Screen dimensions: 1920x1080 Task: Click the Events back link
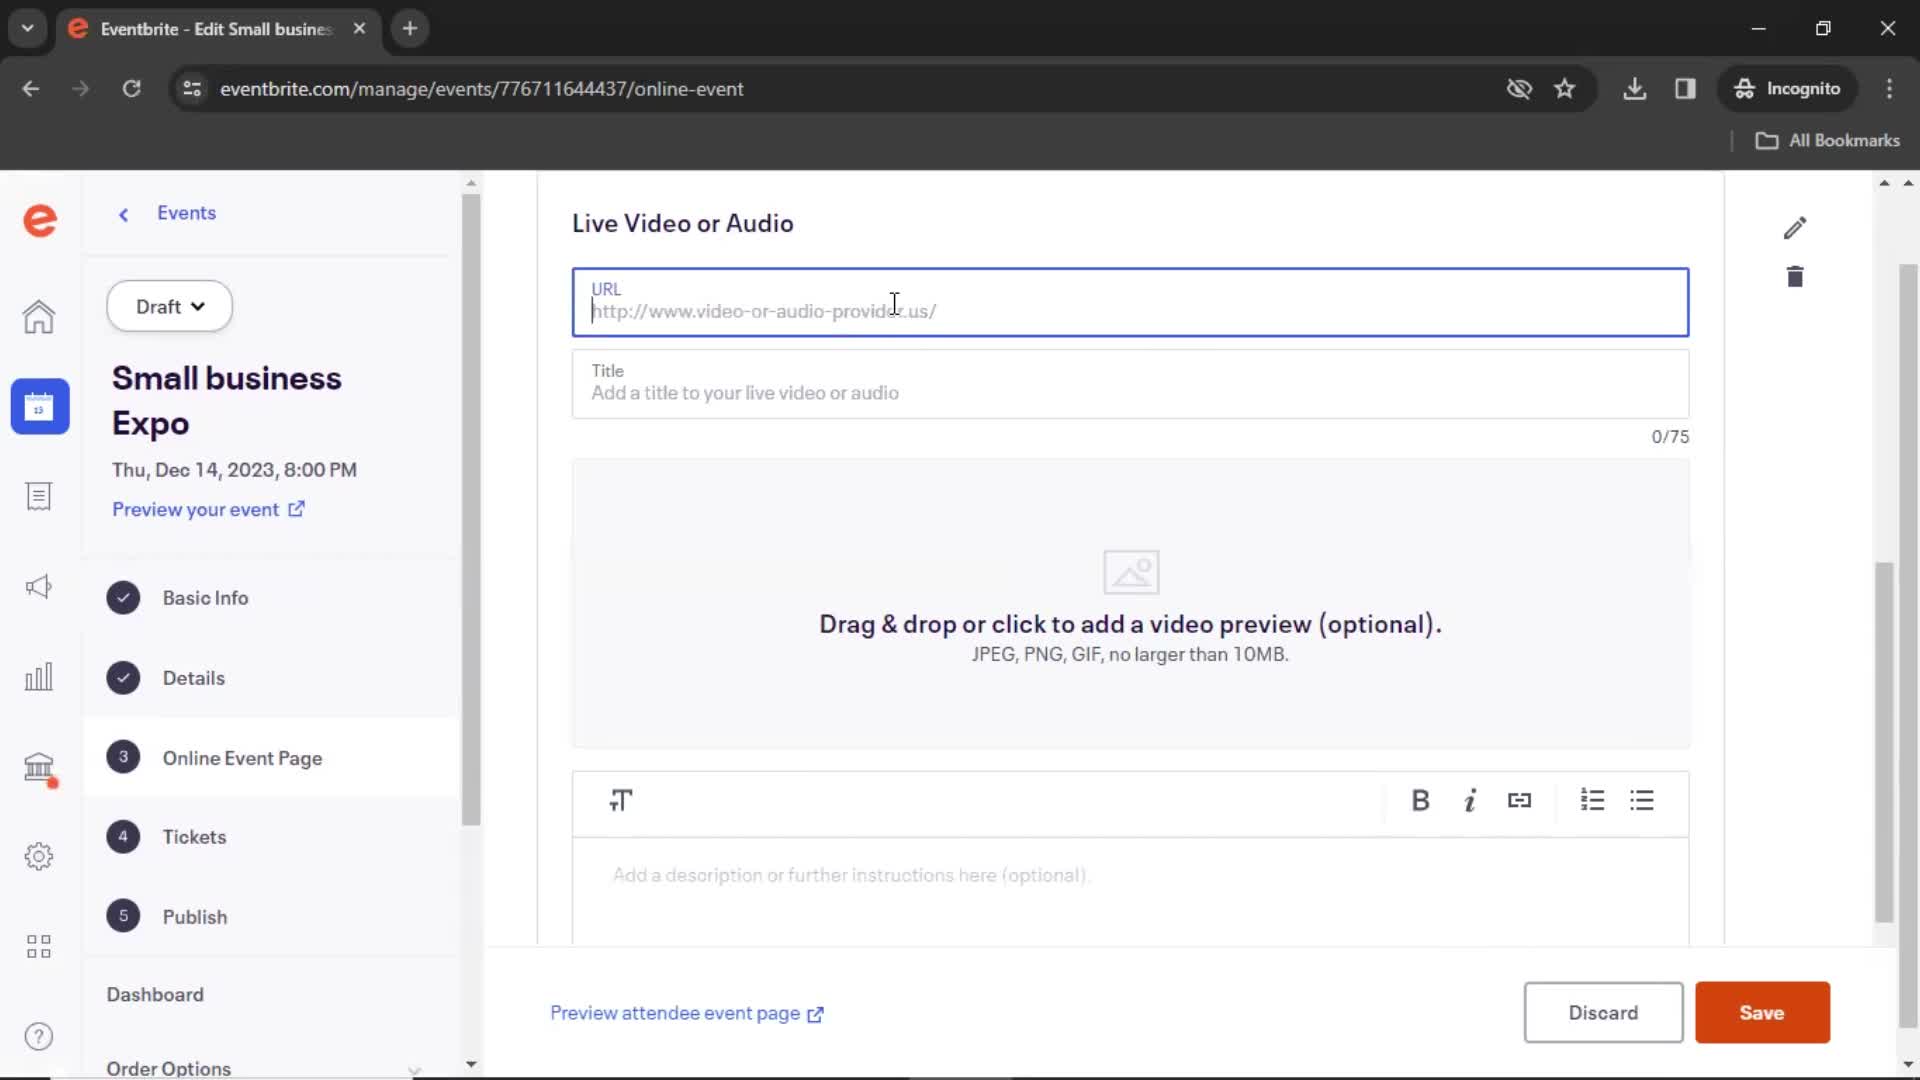coord(186,213)
